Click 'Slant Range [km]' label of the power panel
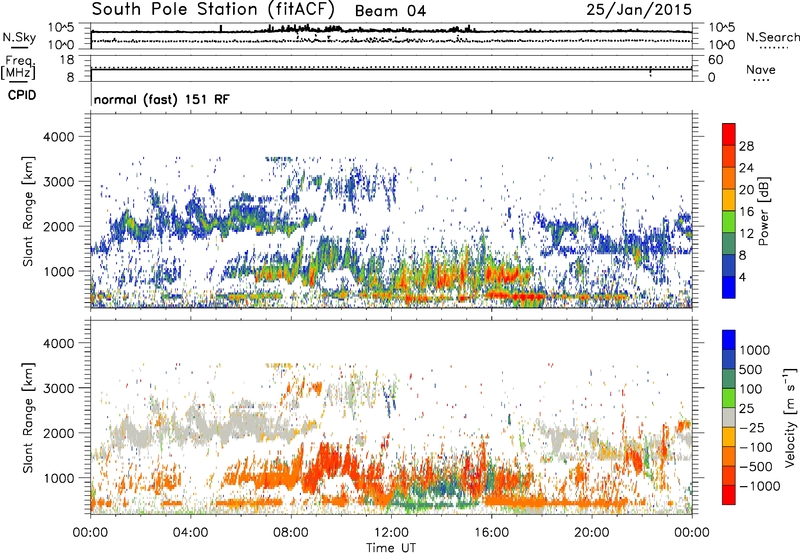This screenshot has width=800, height=554. [x=28, y=211]
